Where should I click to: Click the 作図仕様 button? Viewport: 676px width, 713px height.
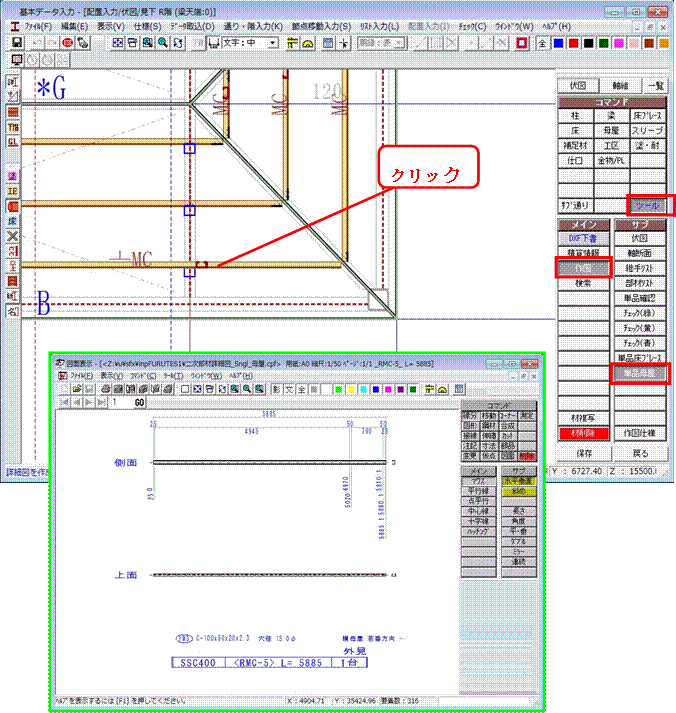pyautogui.click(x=640, y=433)
